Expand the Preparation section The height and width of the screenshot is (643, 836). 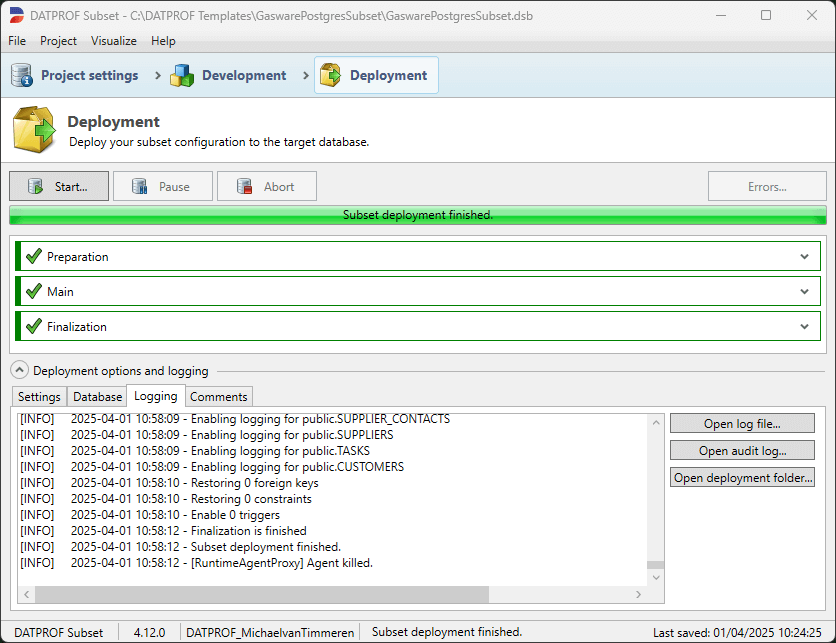tap(806, 256)
